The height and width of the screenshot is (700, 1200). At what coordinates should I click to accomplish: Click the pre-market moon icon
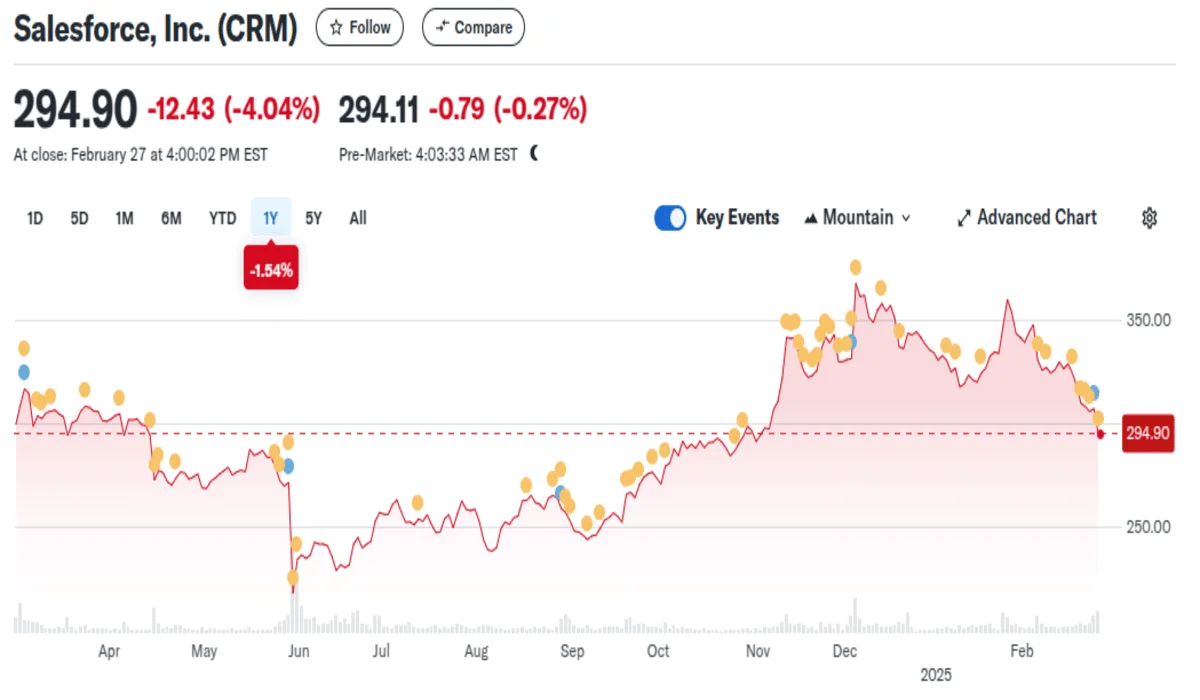pos(534,154)
